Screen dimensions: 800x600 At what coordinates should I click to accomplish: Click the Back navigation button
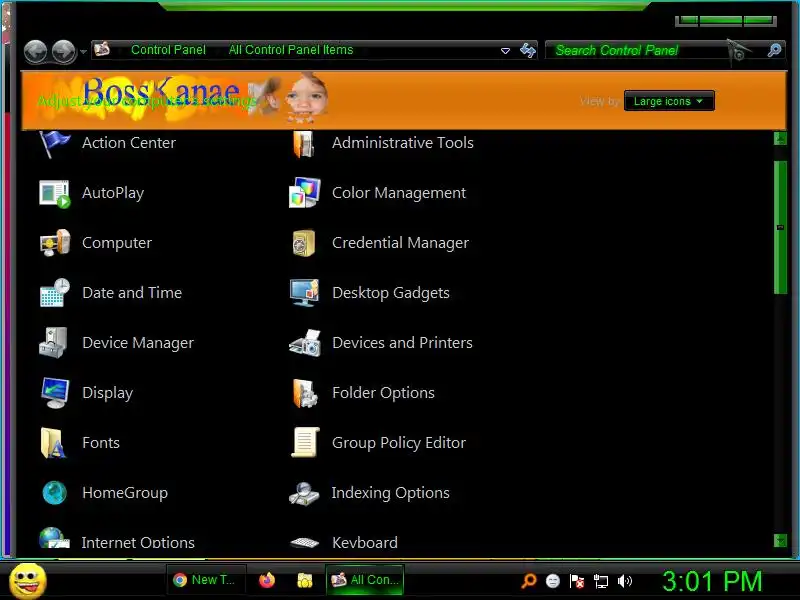coord(36,52)
